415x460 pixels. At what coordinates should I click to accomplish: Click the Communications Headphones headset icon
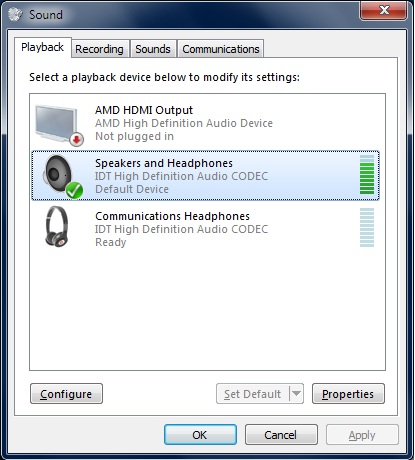pyautogui.click(x=57, y=226)
